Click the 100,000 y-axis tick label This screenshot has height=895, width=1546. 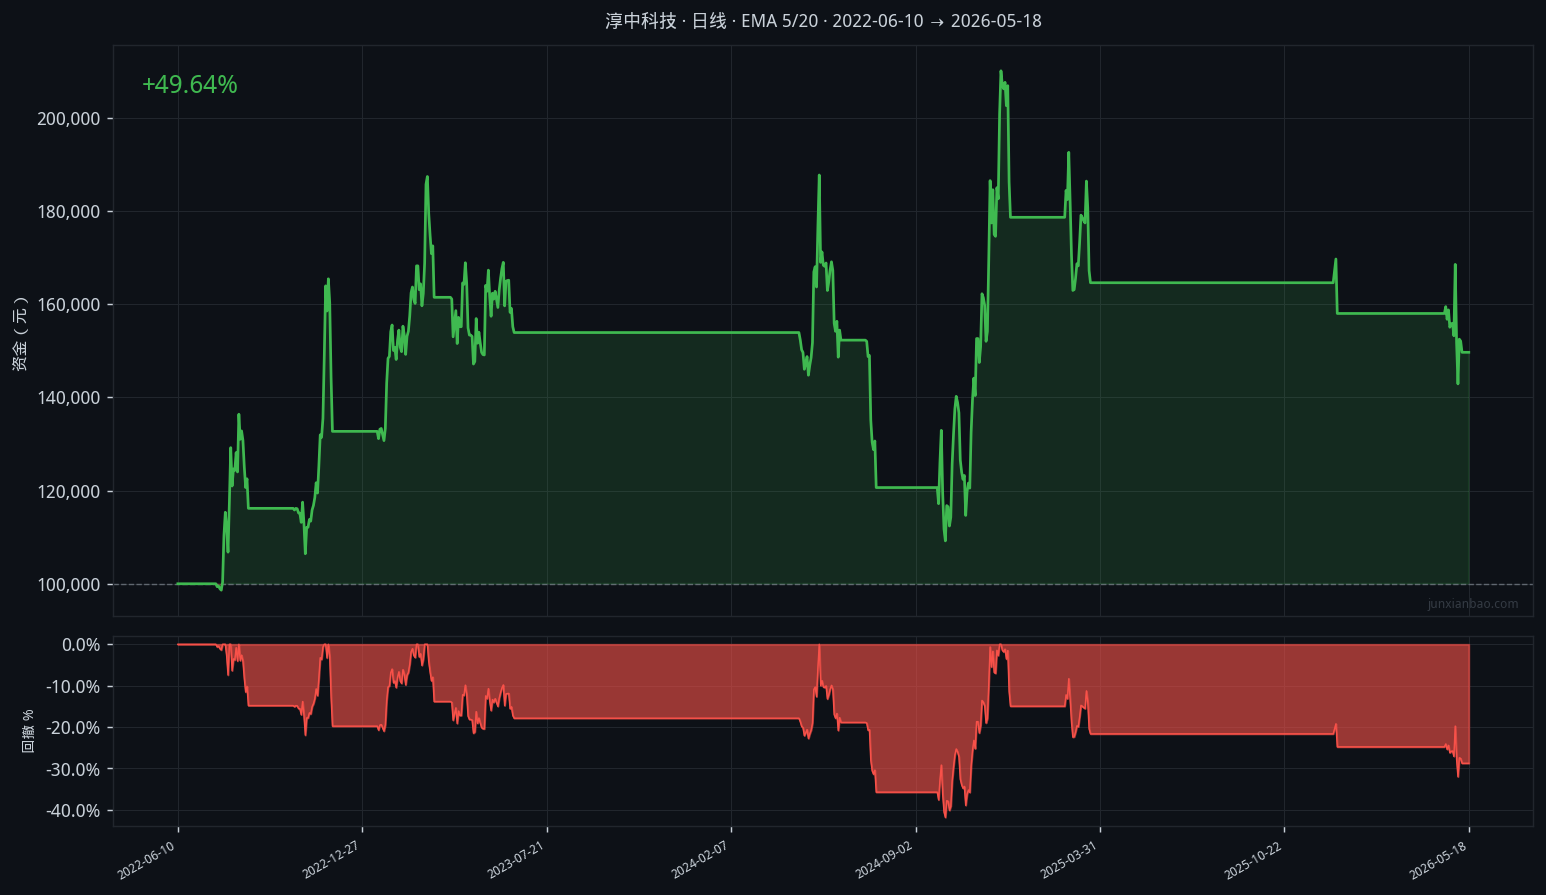pyautogui.click(x=69, y=585)
